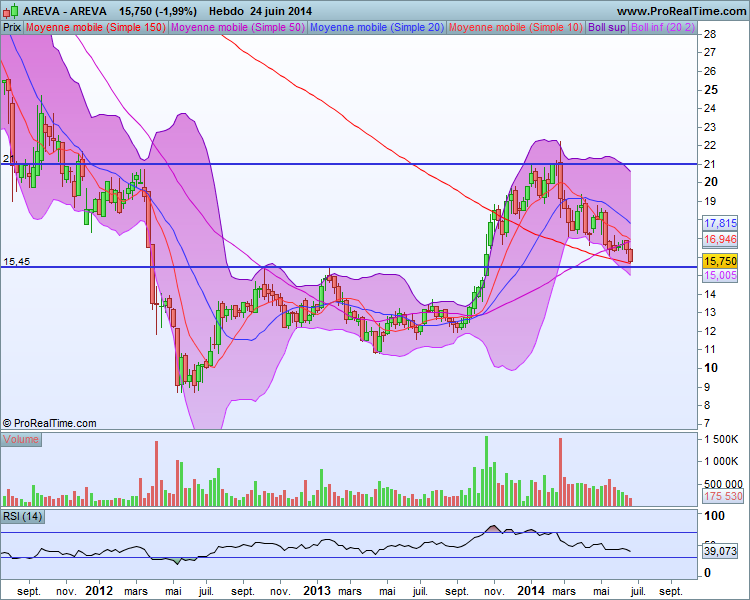Select Moyenne mobile (Simple 50) legend label
The height and width of the screenshot is (600, 750).
click(238, 27)
